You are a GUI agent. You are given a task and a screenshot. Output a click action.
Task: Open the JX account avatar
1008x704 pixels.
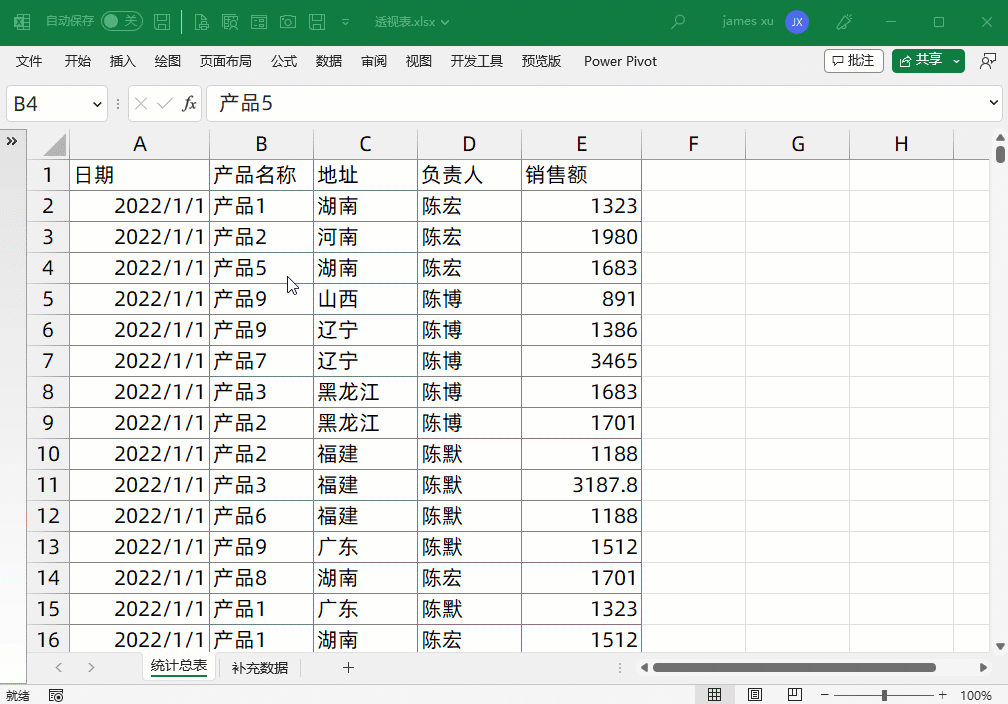(796, 22)
